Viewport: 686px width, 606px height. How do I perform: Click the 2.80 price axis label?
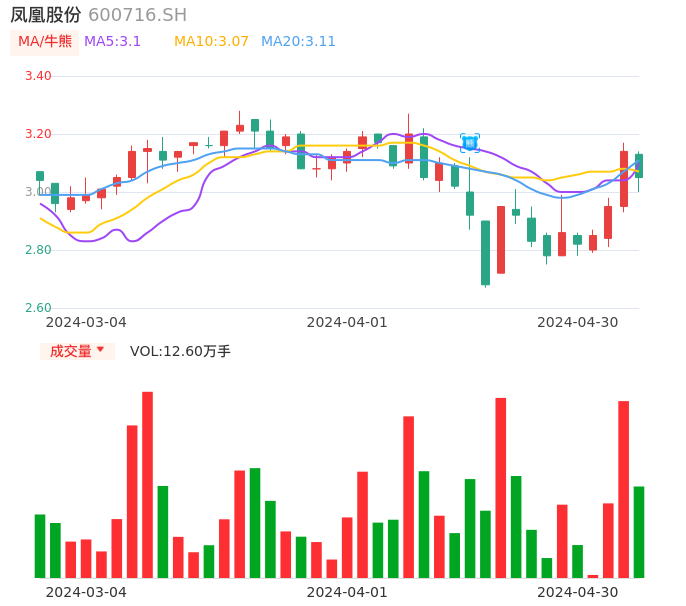coord(37,250)
